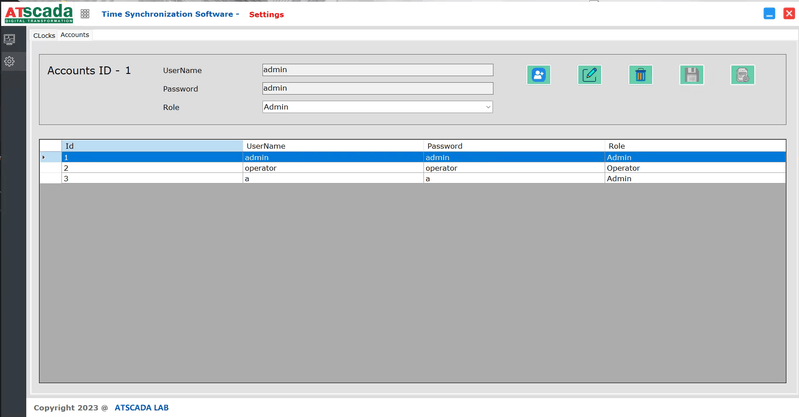Click the grid menu icon beside logo
The image size is (799, 417).
84,15
